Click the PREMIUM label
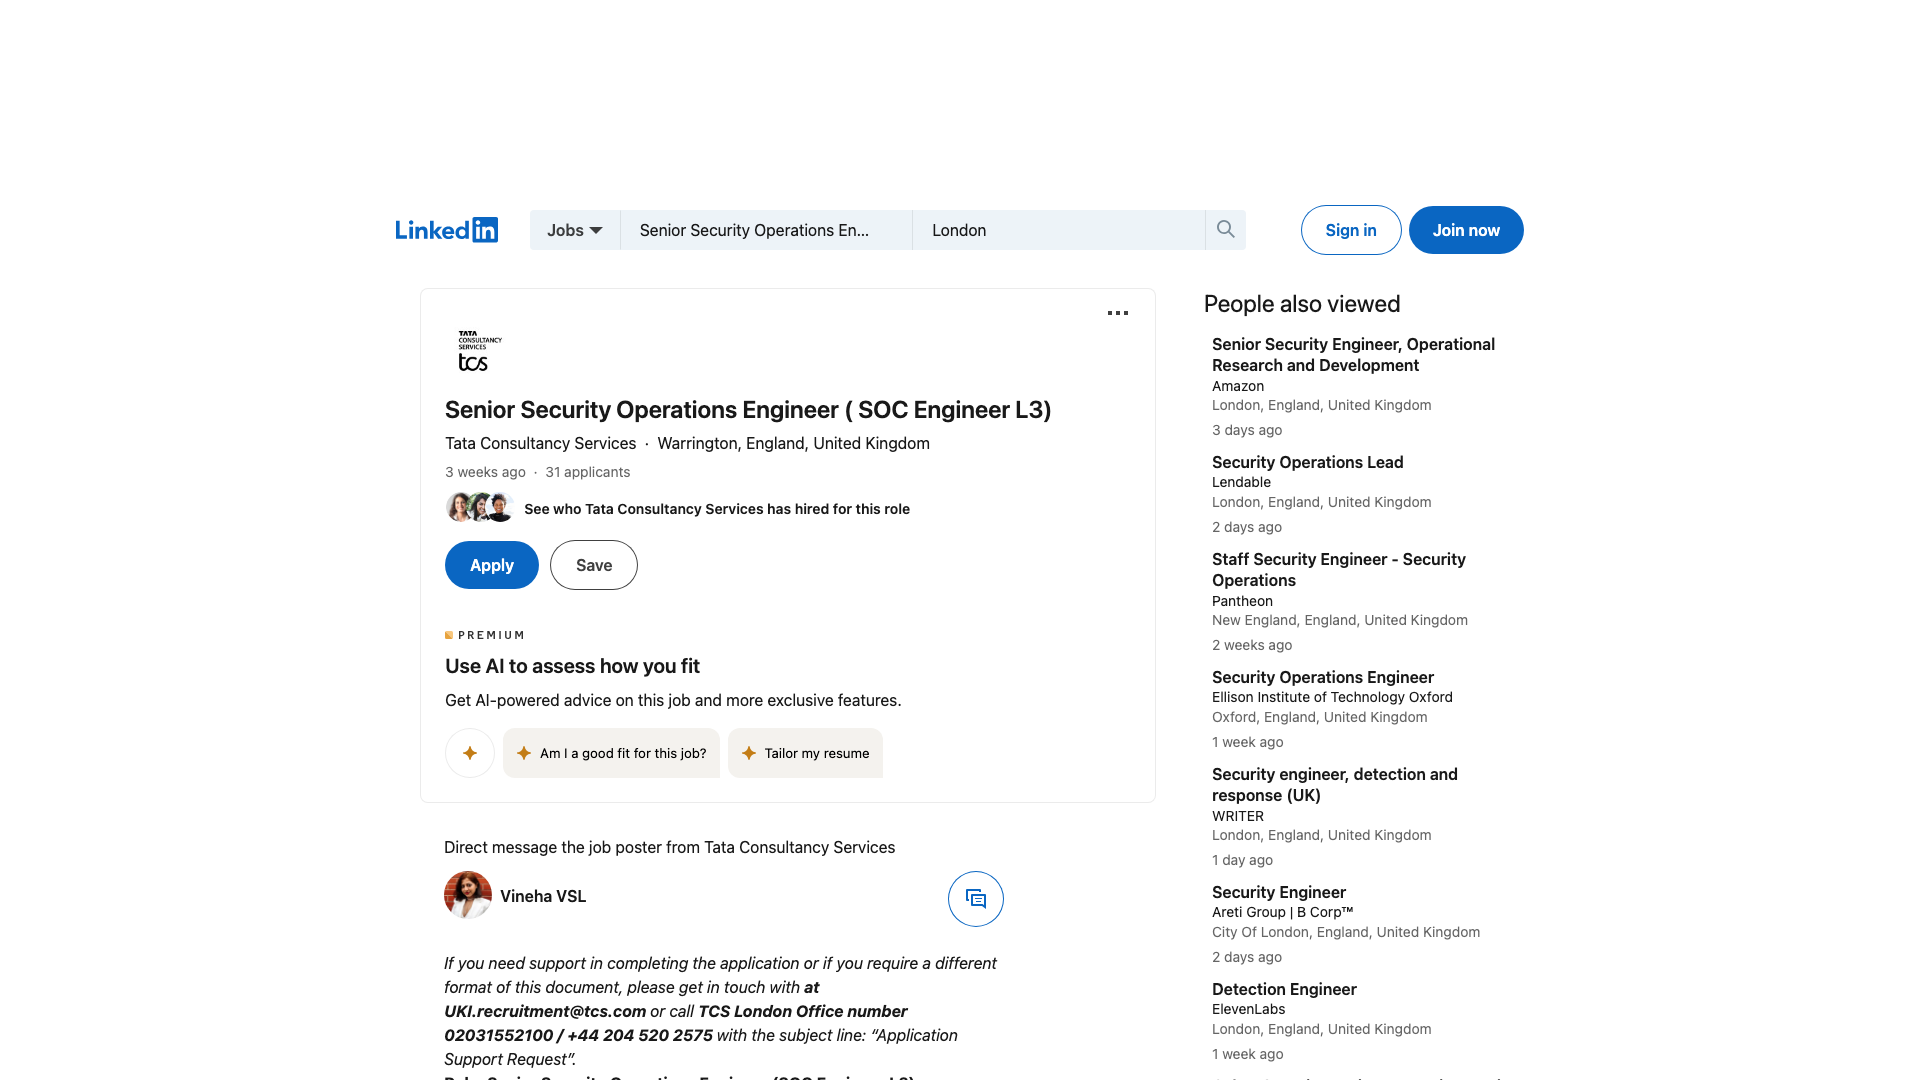1920x1080 pixels. point(485,635)
